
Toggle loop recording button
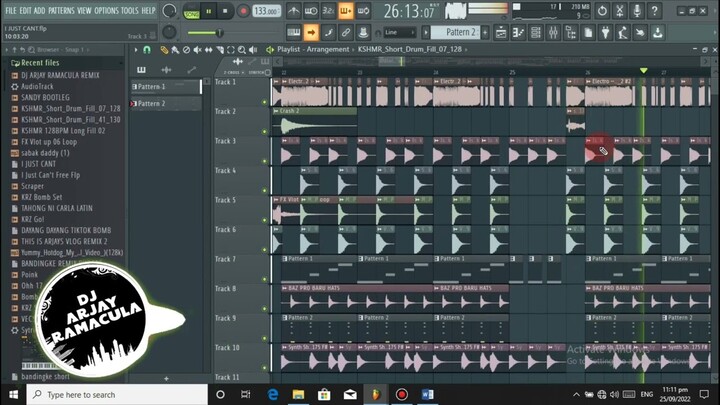(363, 11)
